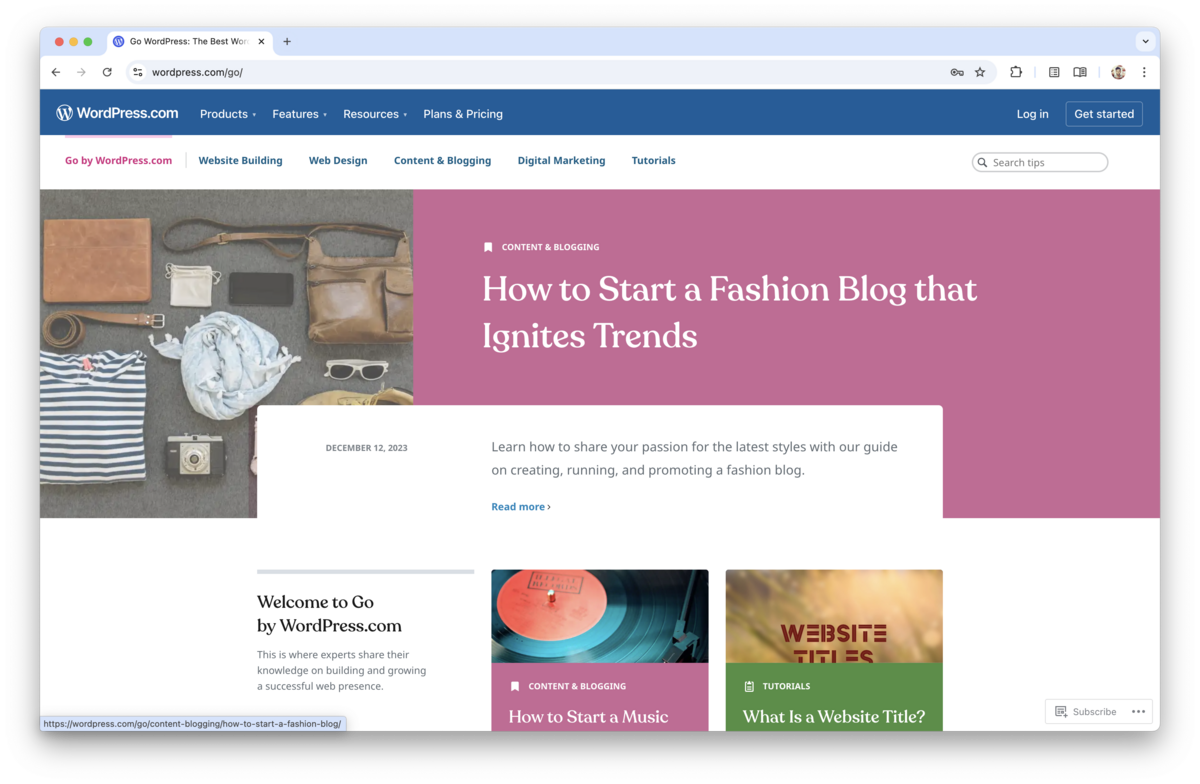Expand the Features dropdown menu
The height and width of the screenshot is (784, 1200).
(x=299, y=114)
